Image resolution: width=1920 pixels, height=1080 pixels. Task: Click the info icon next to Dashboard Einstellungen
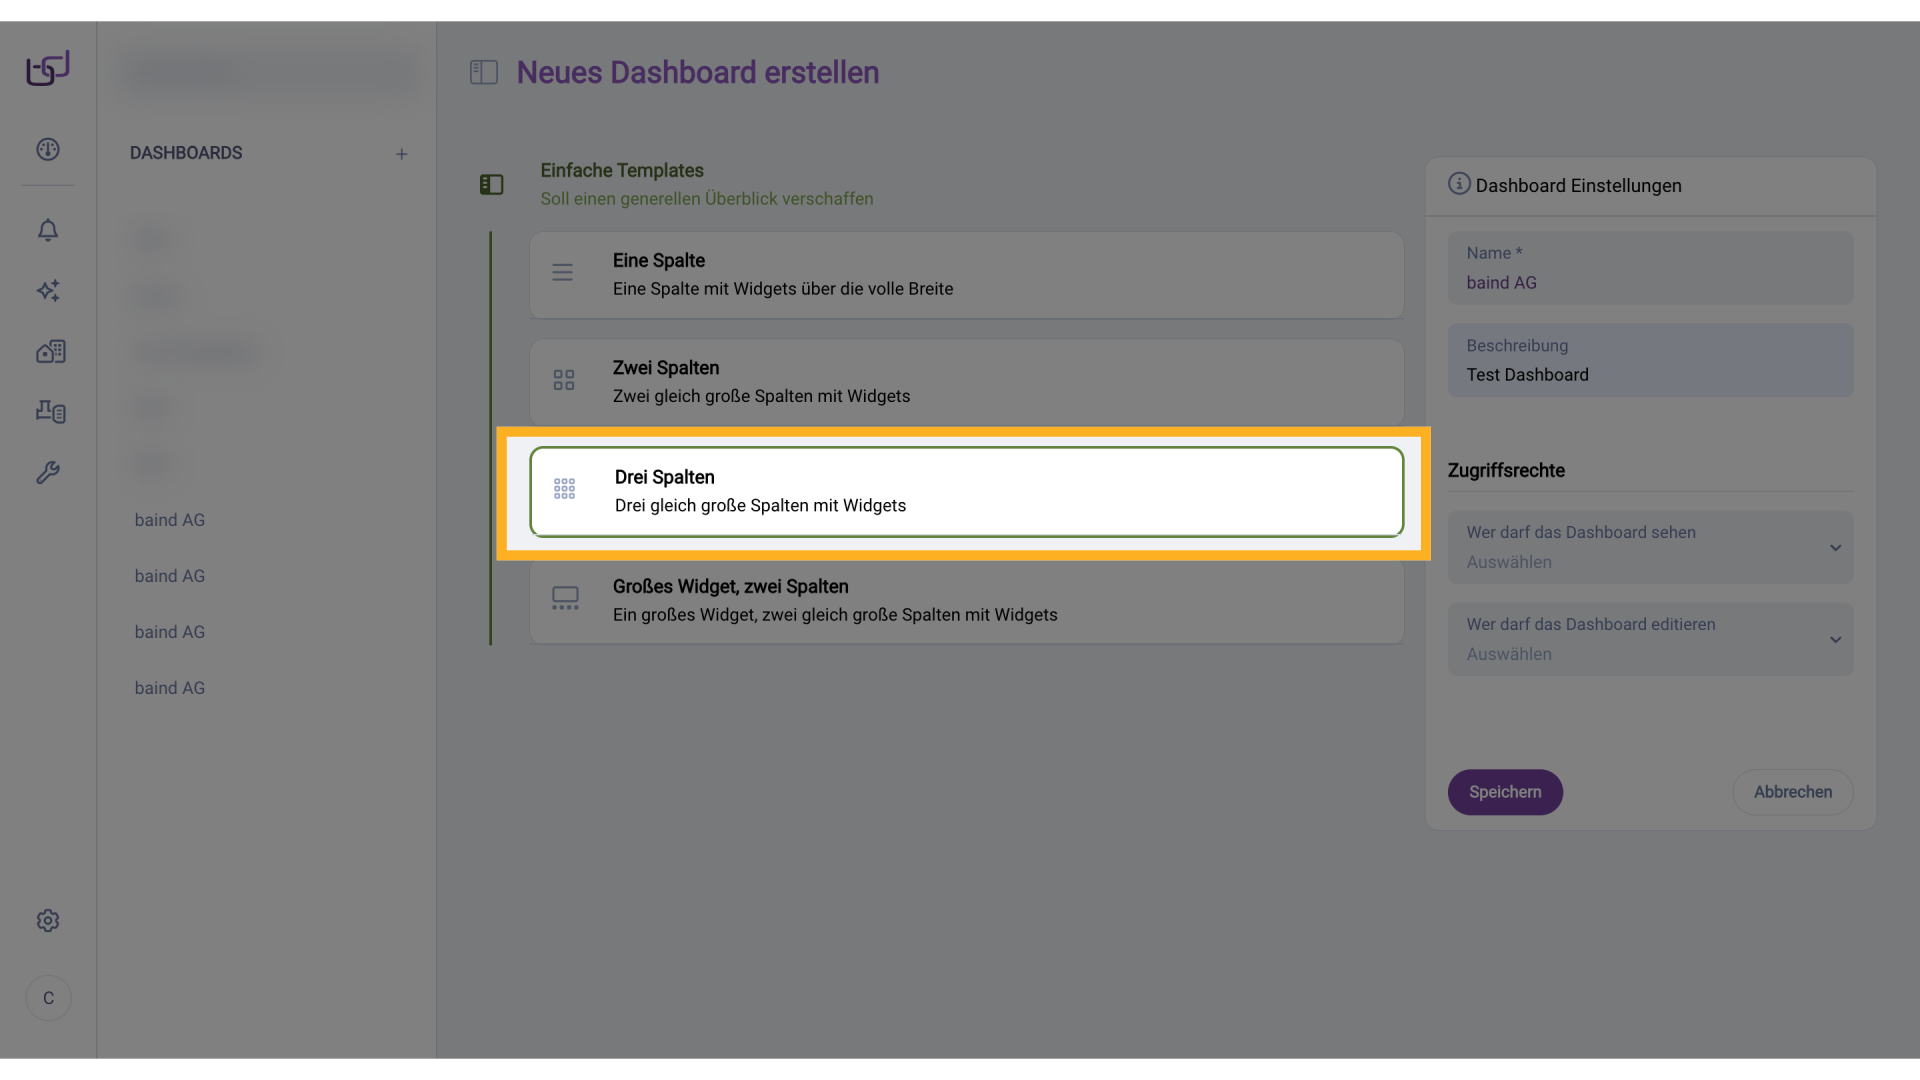(1459, 184)
